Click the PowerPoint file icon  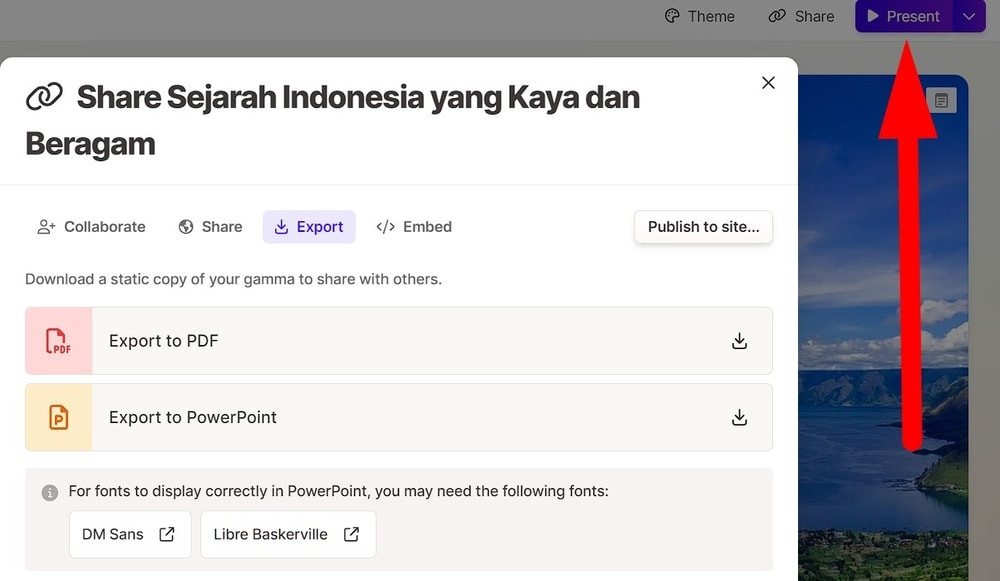coord(59,418)
